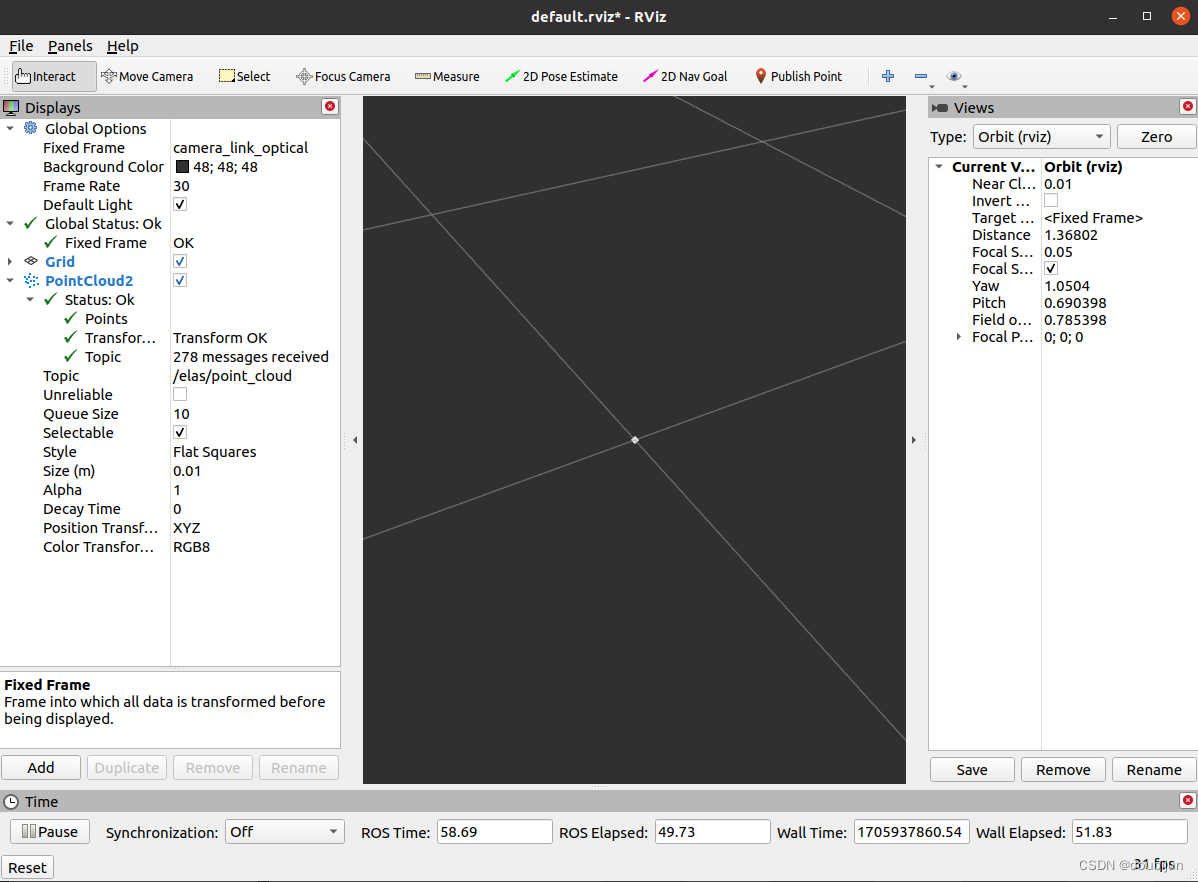The width and height of the screenshot is (1198, 882).
Task: Click the Wall Time field
Action: click(x=911, y=832)
